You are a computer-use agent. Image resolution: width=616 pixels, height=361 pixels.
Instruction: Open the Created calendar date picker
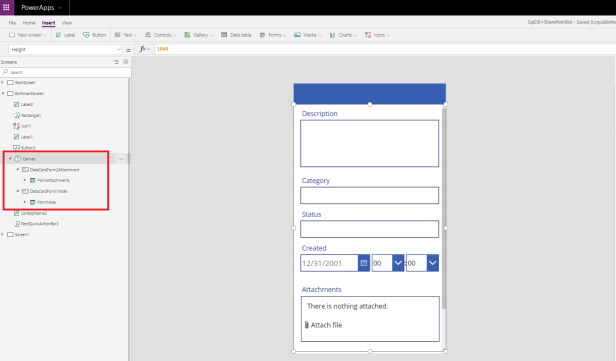[x=364, y=263]
